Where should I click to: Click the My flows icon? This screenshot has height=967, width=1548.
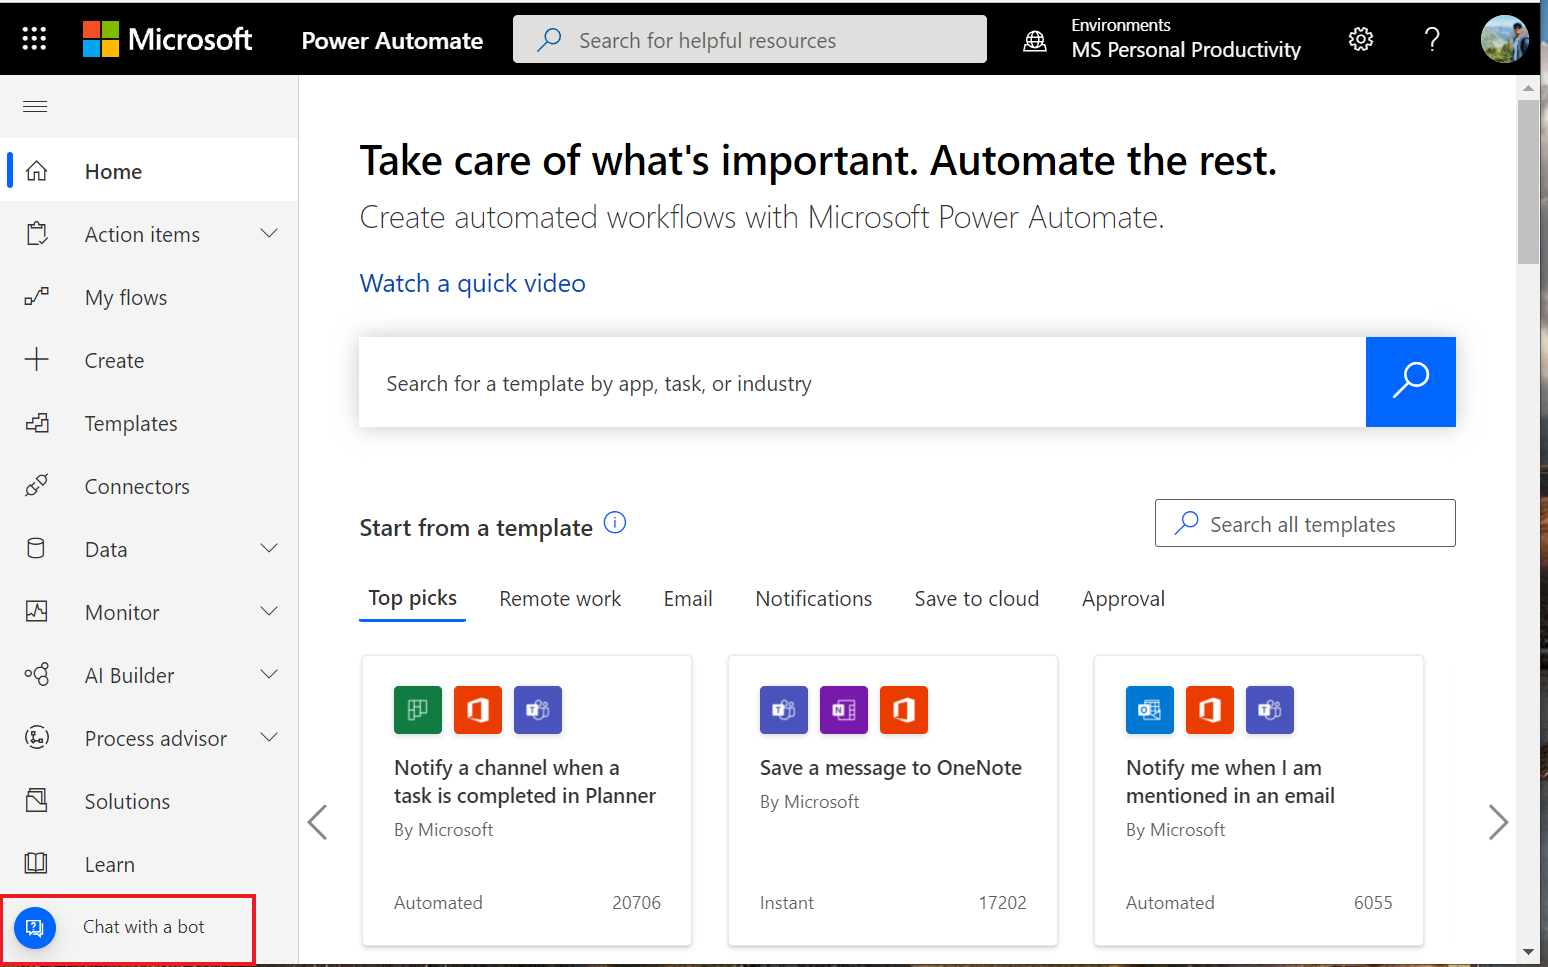click(x=37, y=297)
